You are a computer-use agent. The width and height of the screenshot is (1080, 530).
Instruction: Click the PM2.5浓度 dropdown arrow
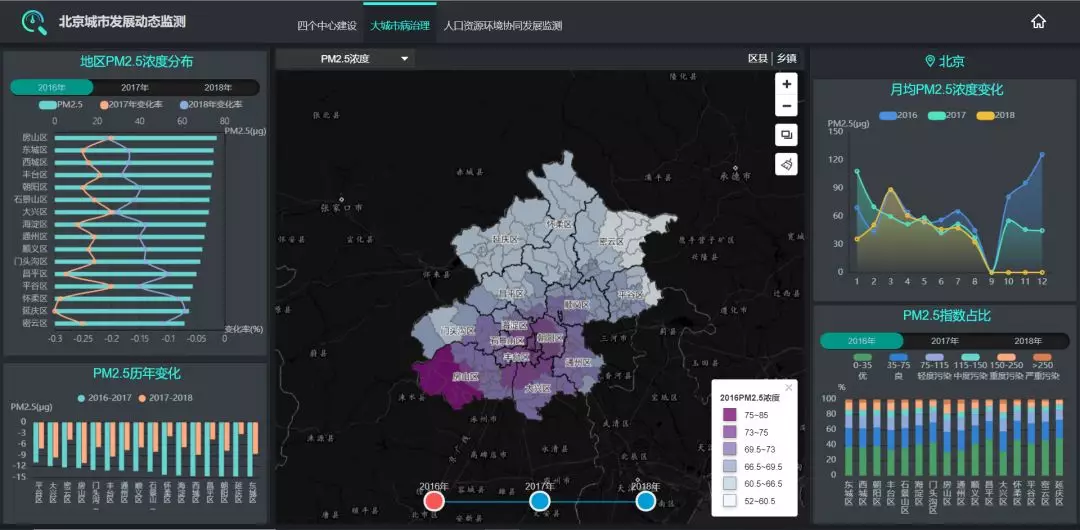coord(405,59)
